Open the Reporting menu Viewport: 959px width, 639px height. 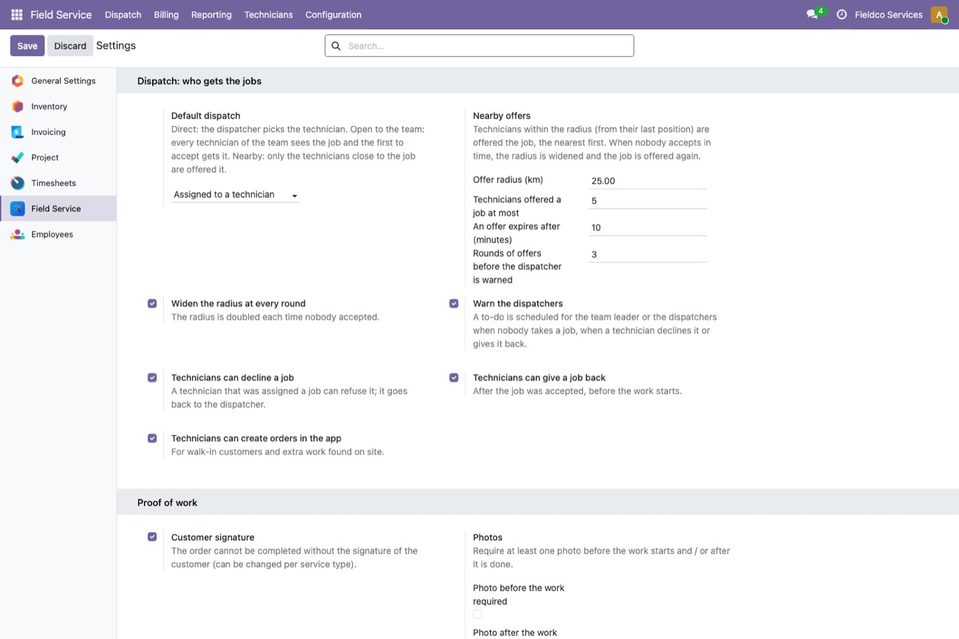[211, 15]
